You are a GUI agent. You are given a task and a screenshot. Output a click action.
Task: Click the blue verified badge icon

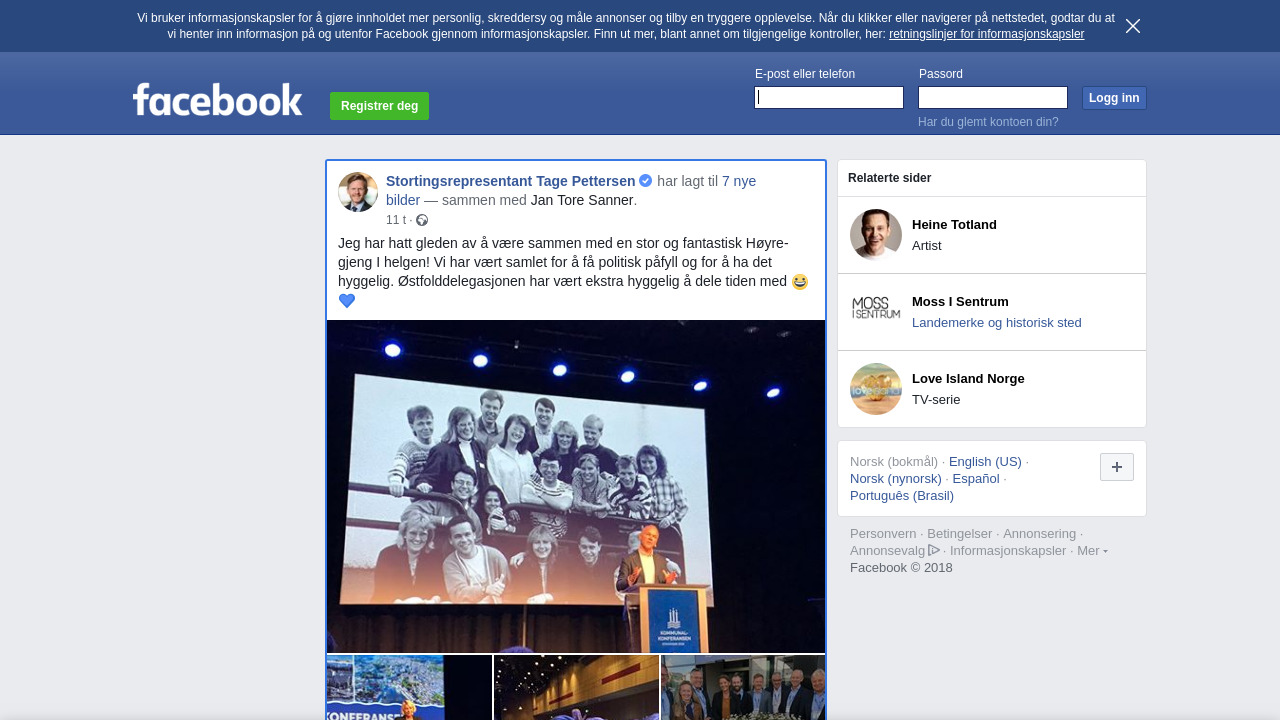(646, 181)
